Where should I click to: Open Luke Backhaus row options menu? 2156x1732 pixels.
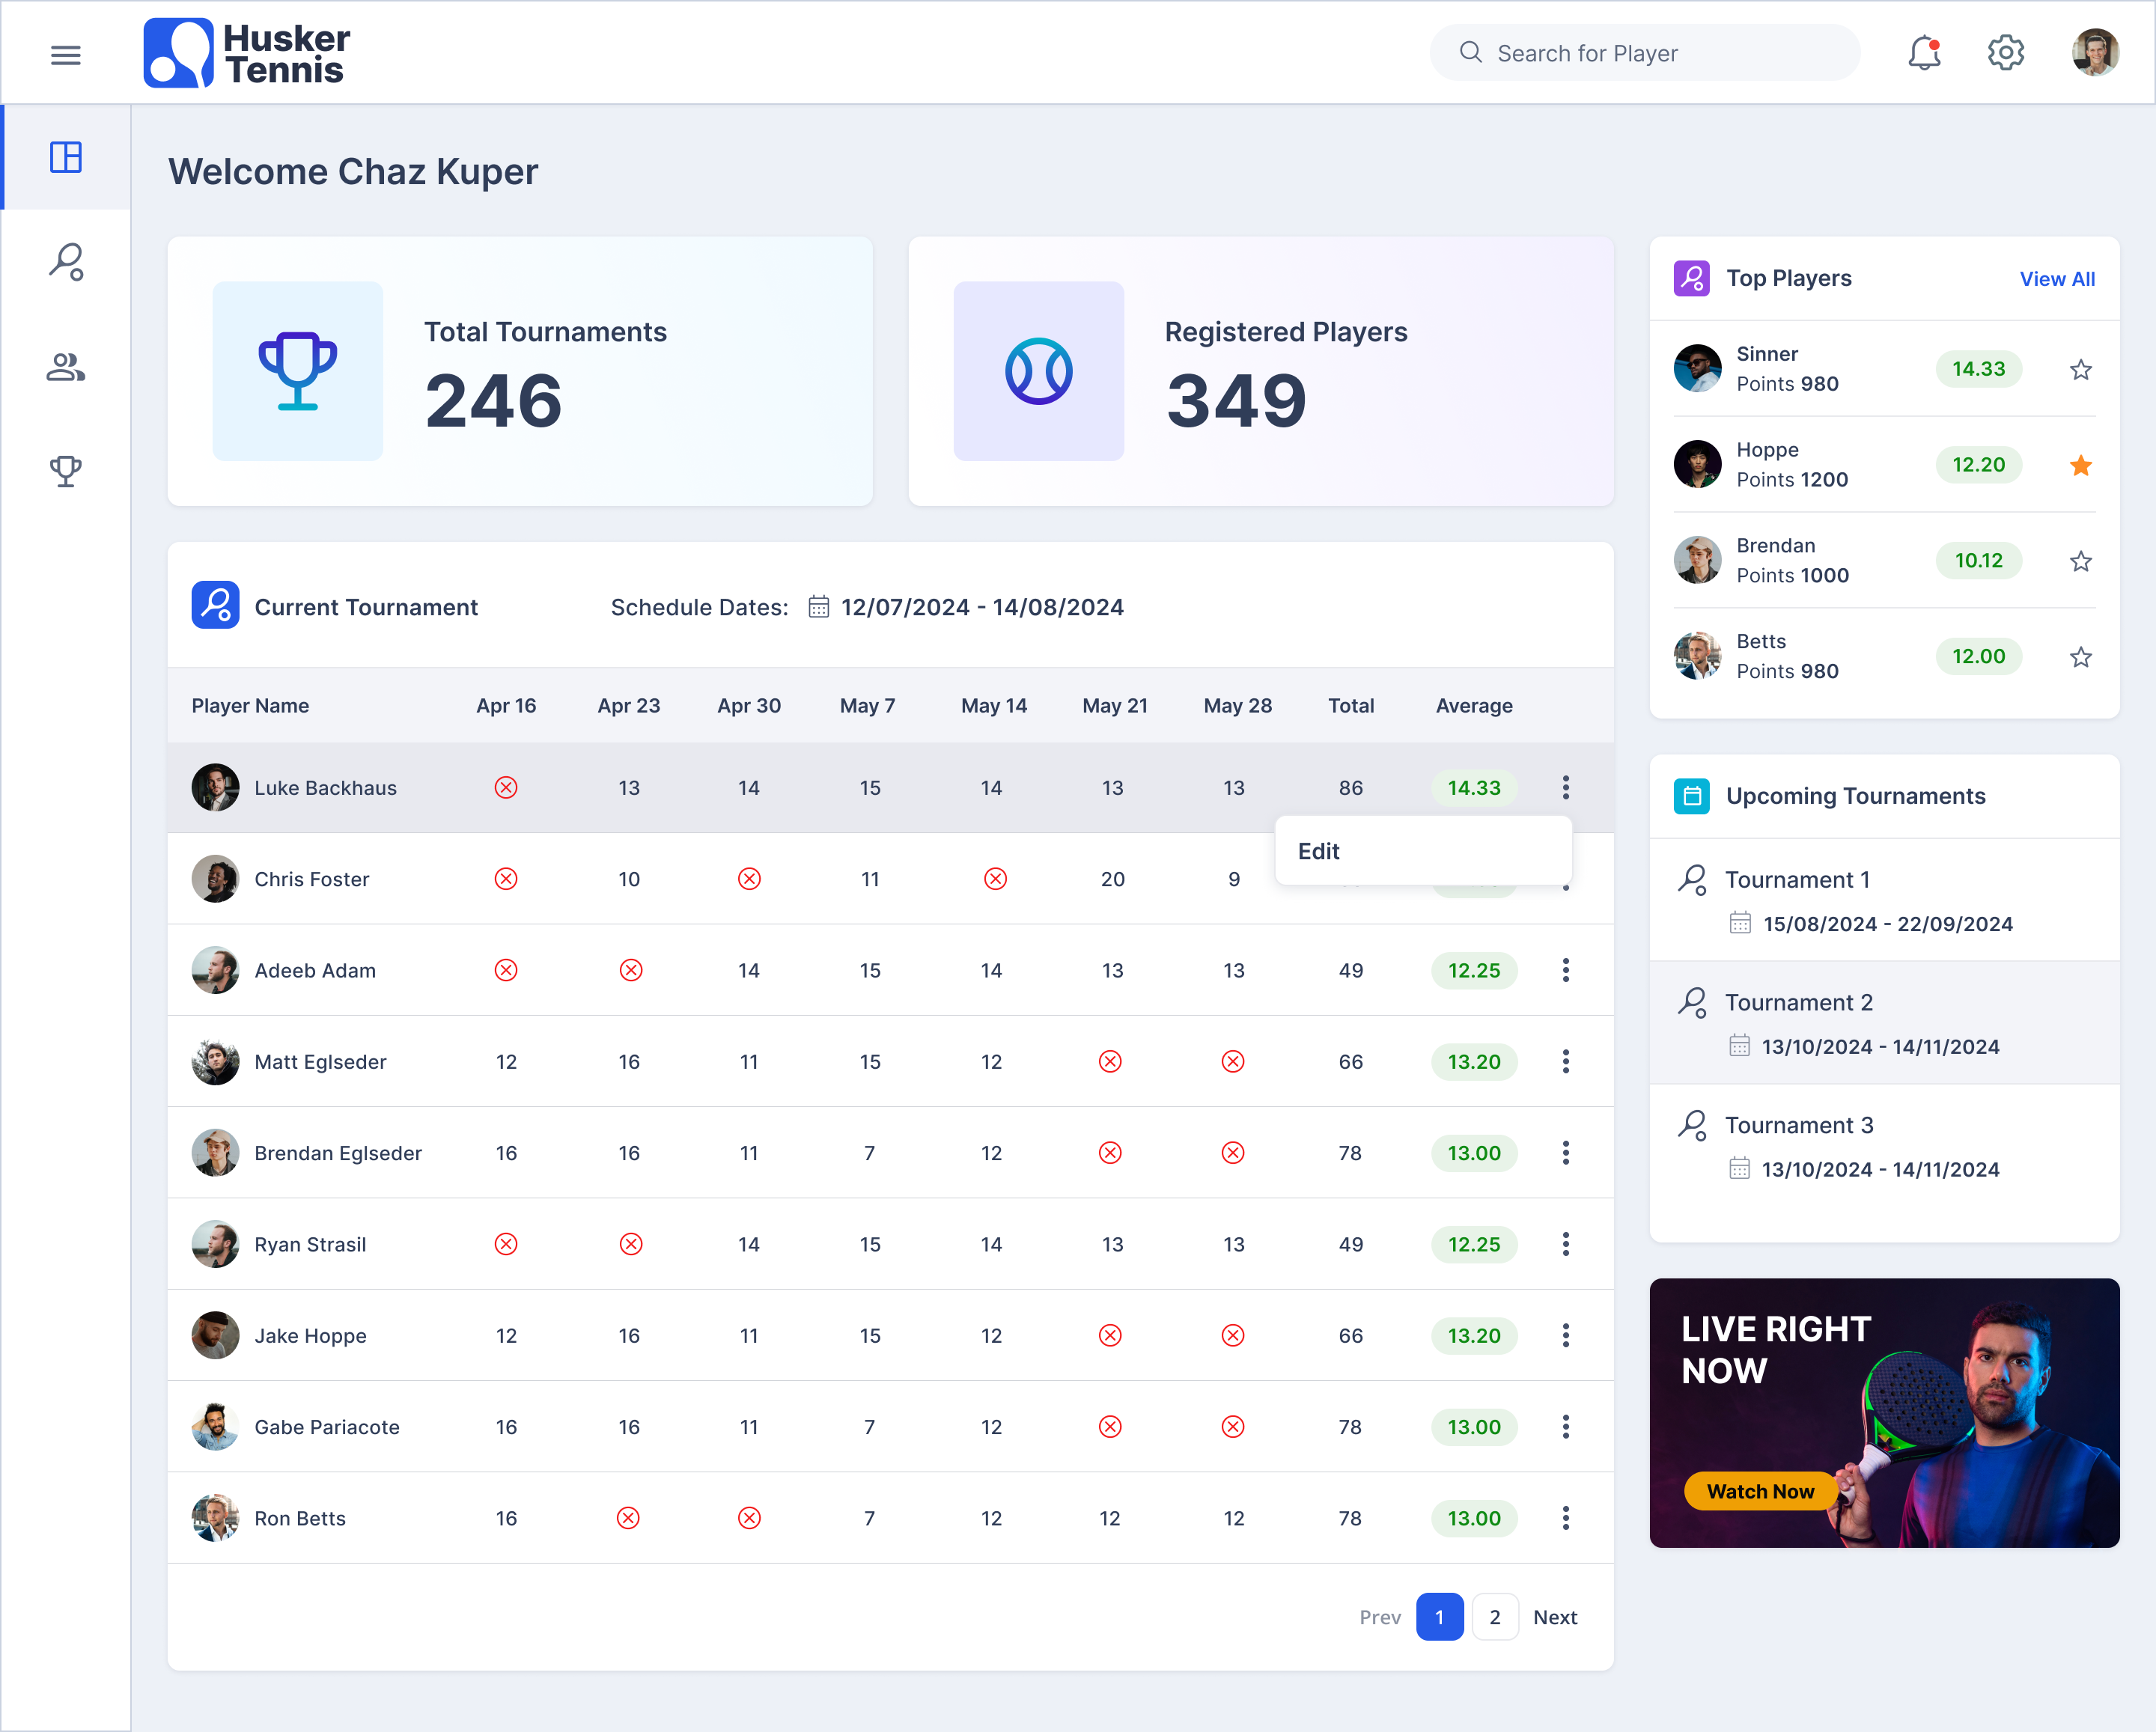click(x=1565, y=788)
